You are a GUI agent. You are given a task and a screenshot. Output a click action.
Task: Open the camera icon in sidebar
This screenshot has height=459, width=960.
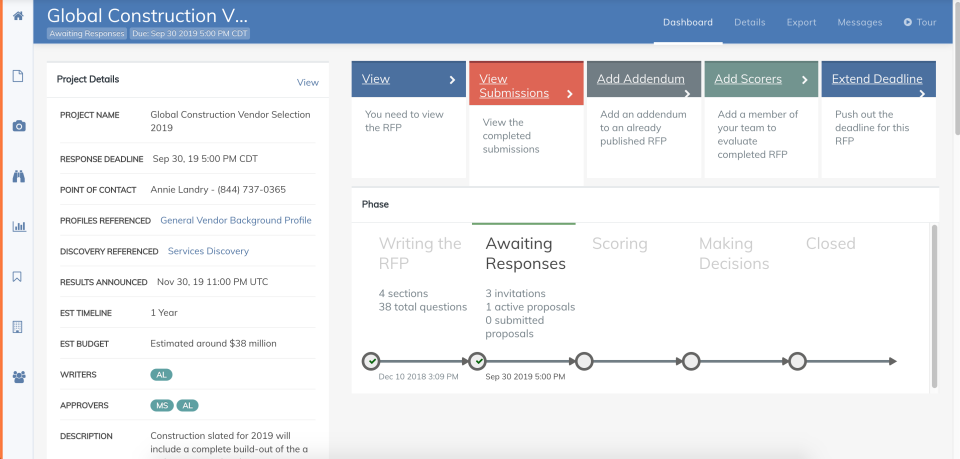[x=19, y=126]
